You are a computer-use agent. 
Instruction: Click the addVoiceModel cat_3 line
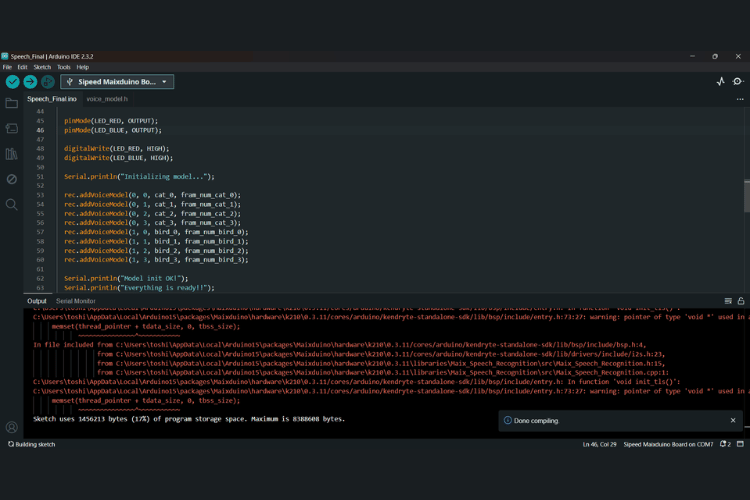[x=153, y=222]
